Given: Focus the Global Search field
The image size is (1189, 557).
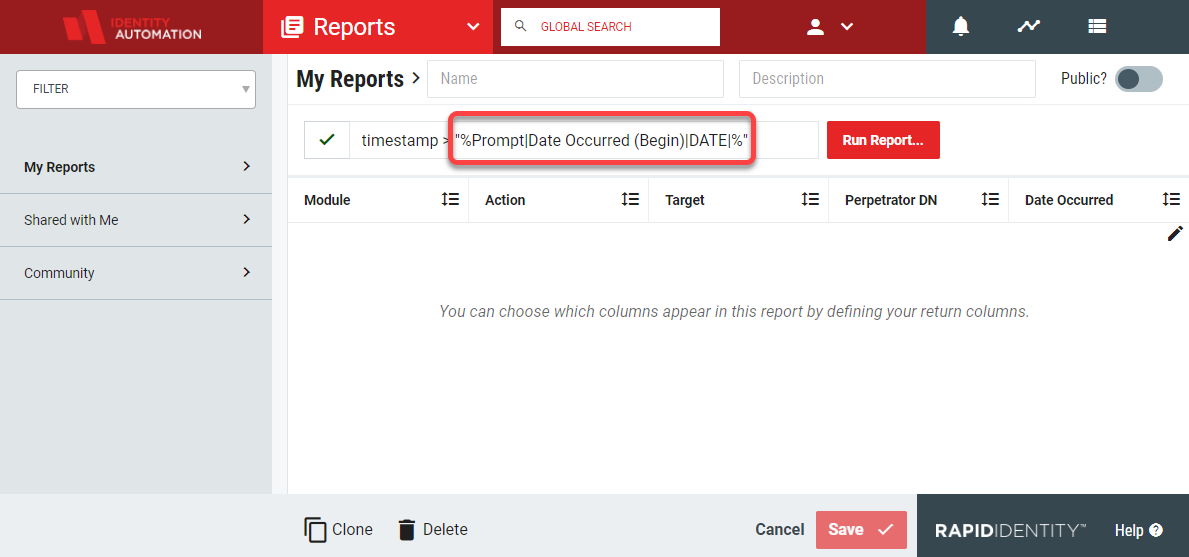Looking at the screenshot, I should tap(610, 27).
